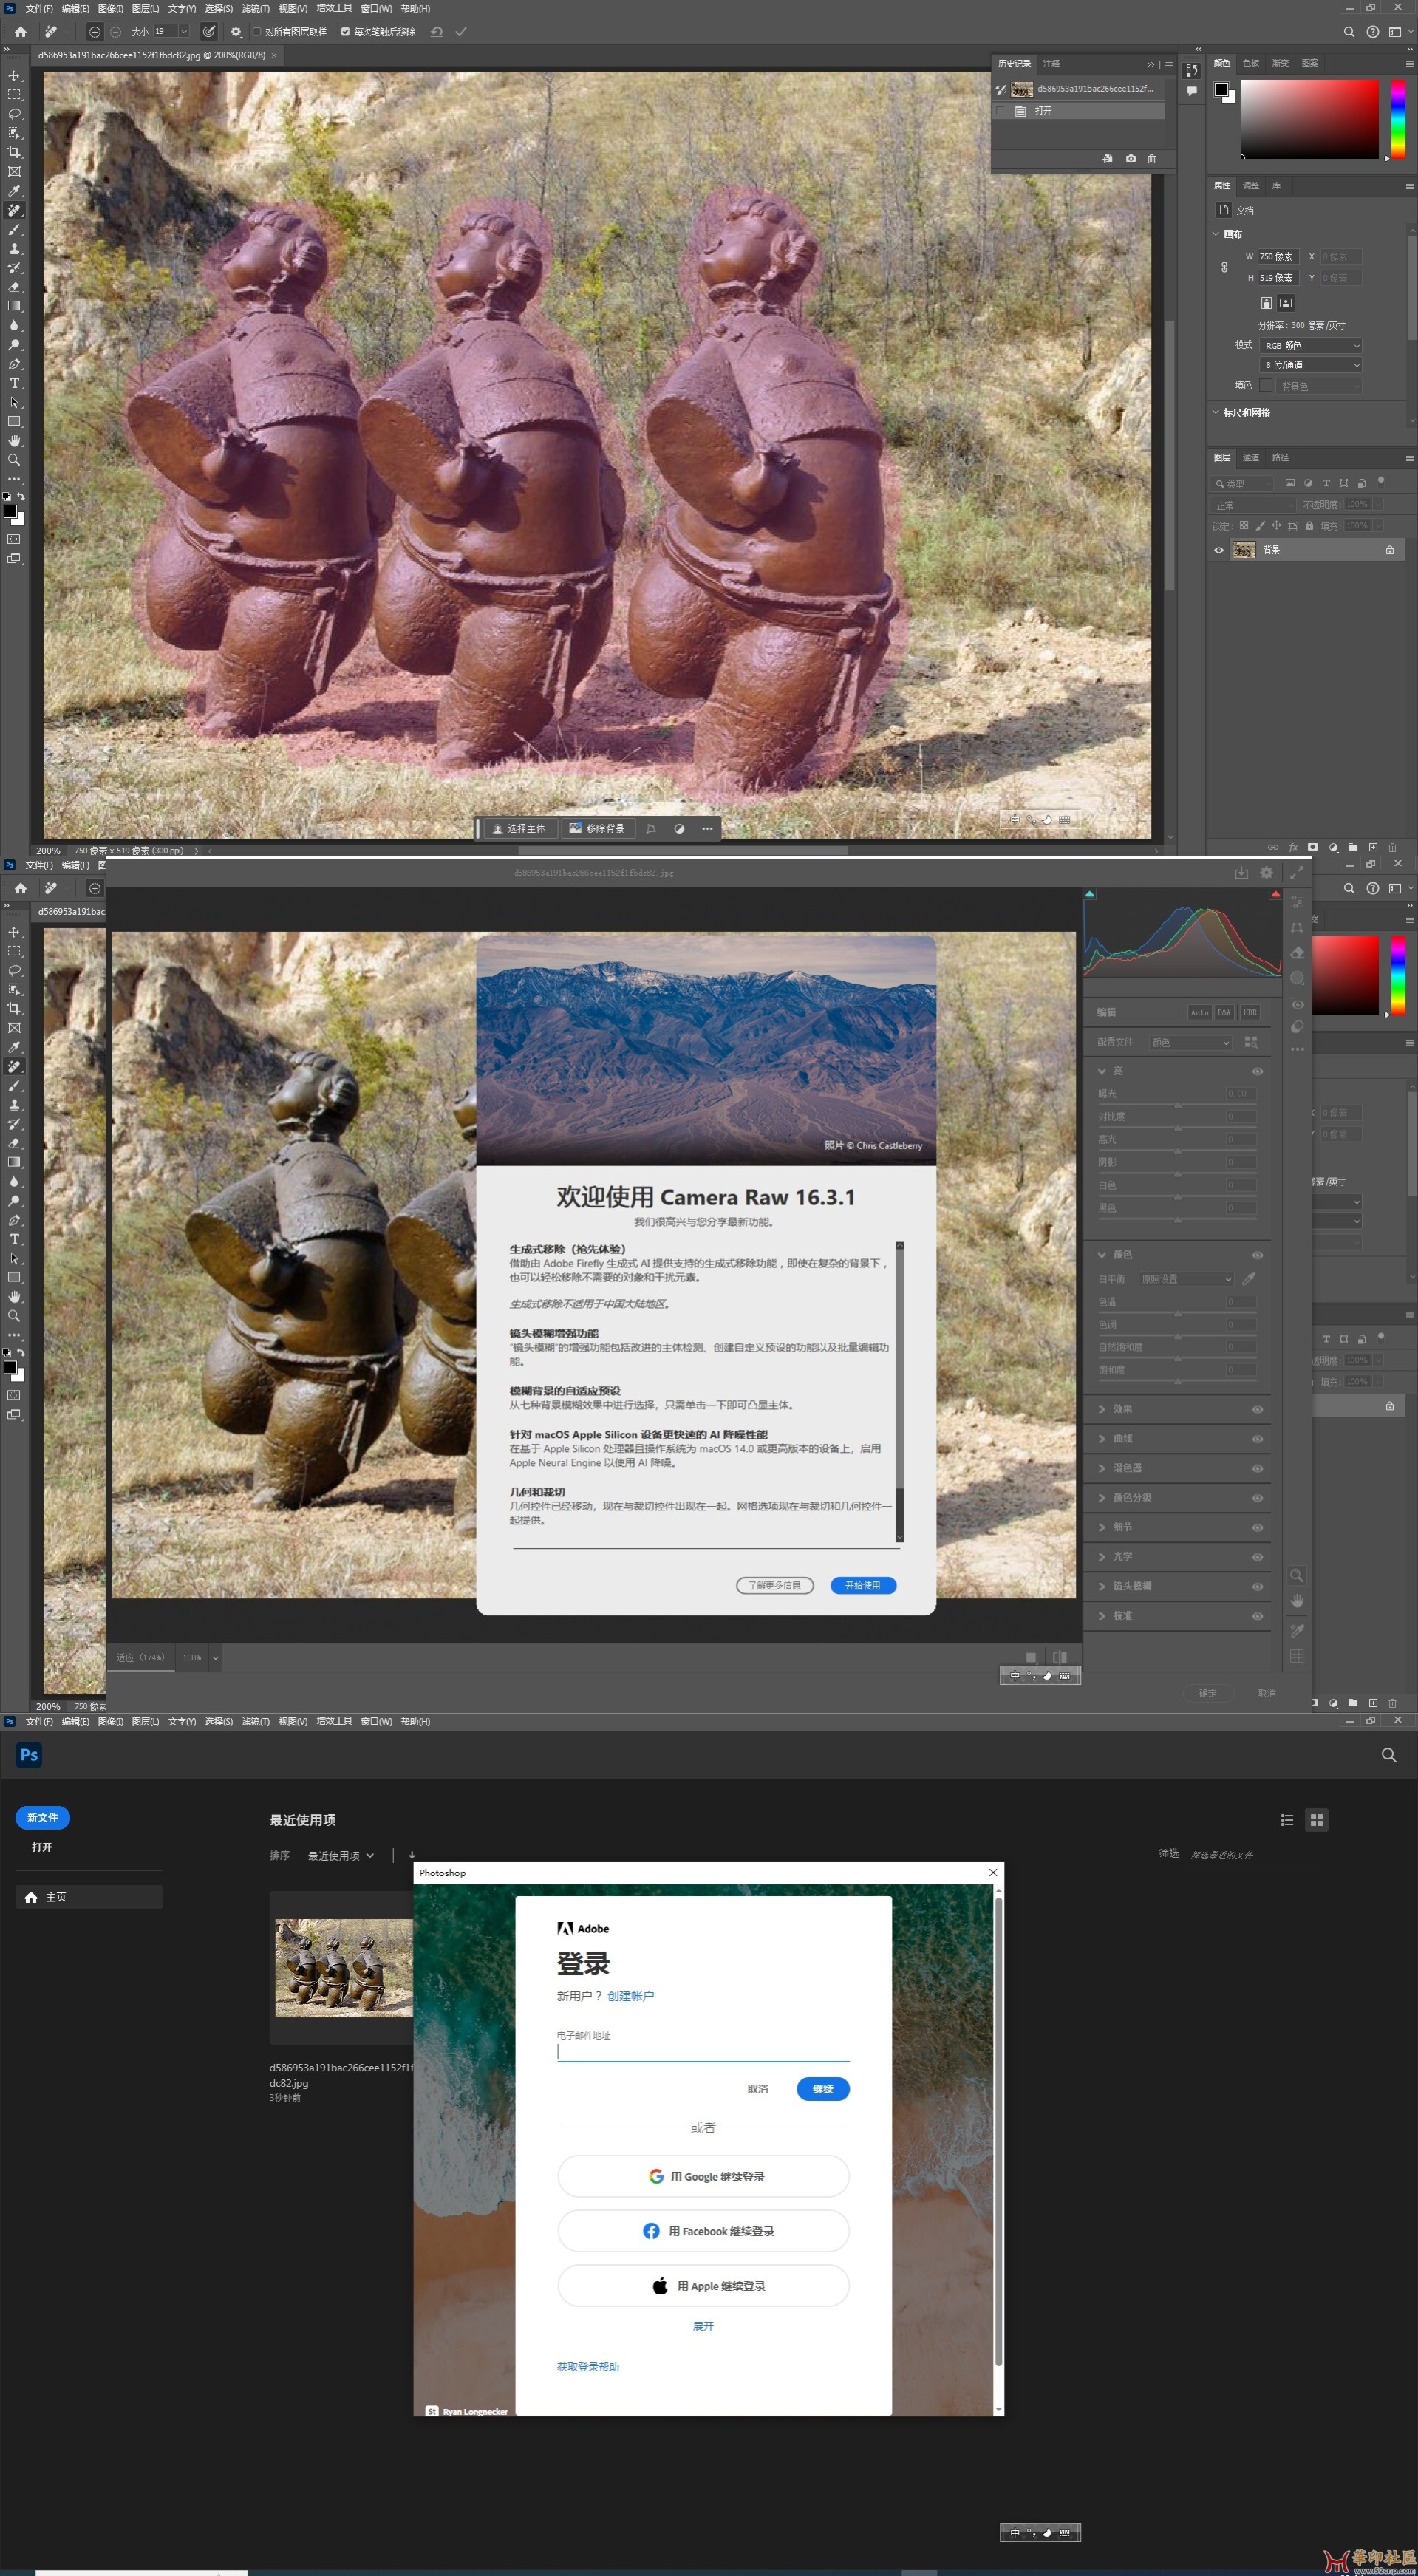Toggle eye for 颜色 panel in Camera Raw
The height and width of the screenshot is (2576, 1418).
(1257, 1255)
